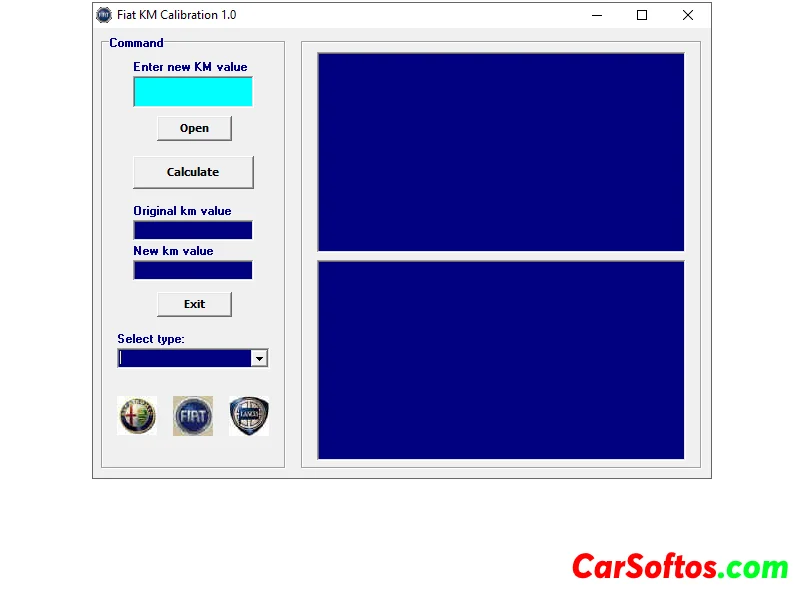Click the Alfa Romeo logo icon
Viewport: 800px width, 600px height.
(x=137, y=415)
